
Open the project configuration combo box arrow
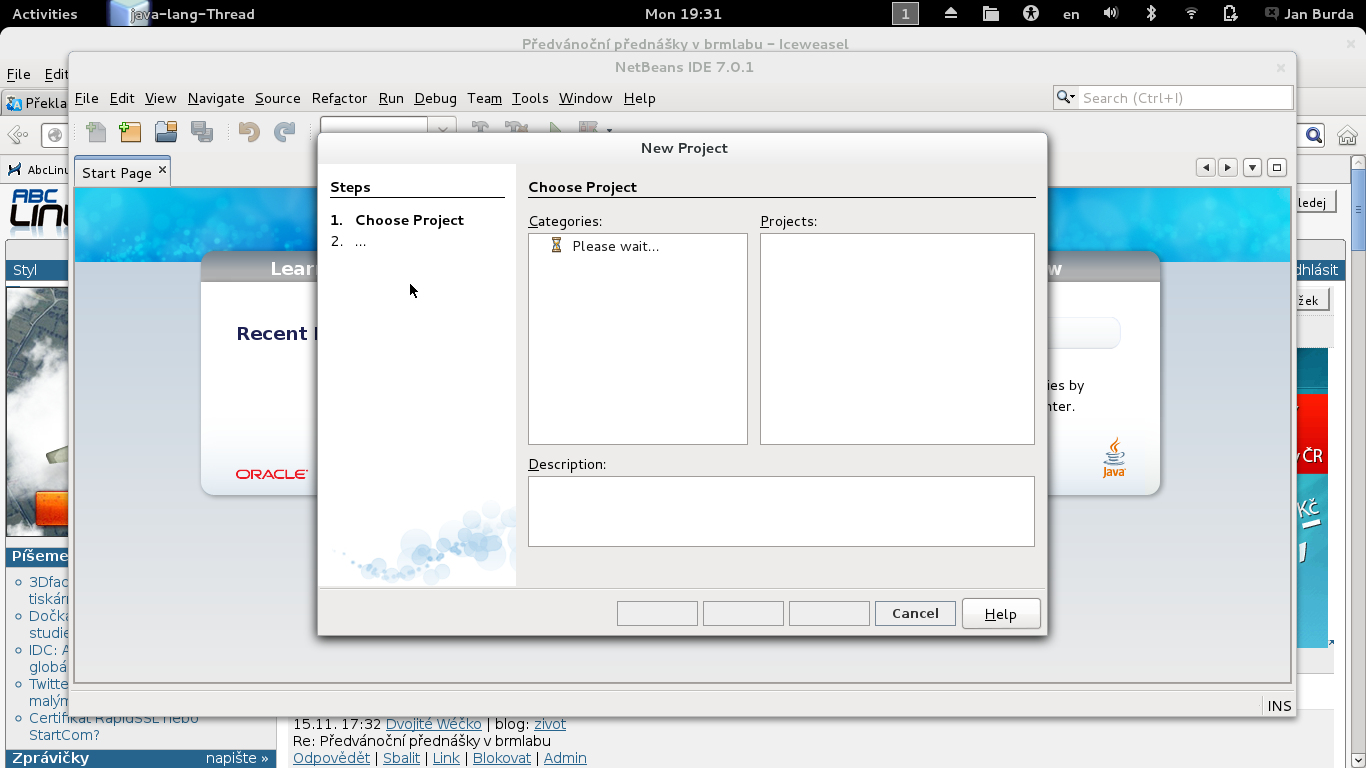click(443, 128)
